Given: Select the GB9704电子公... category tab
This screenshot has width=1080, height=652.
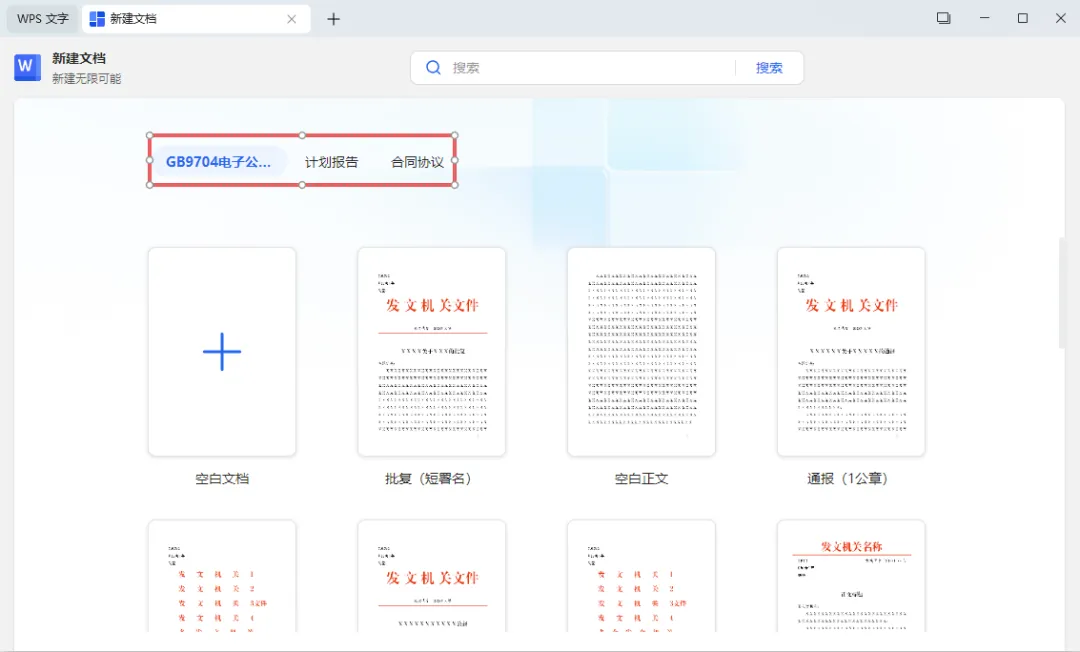Looking at the screenshot, I should click(218, 162).
